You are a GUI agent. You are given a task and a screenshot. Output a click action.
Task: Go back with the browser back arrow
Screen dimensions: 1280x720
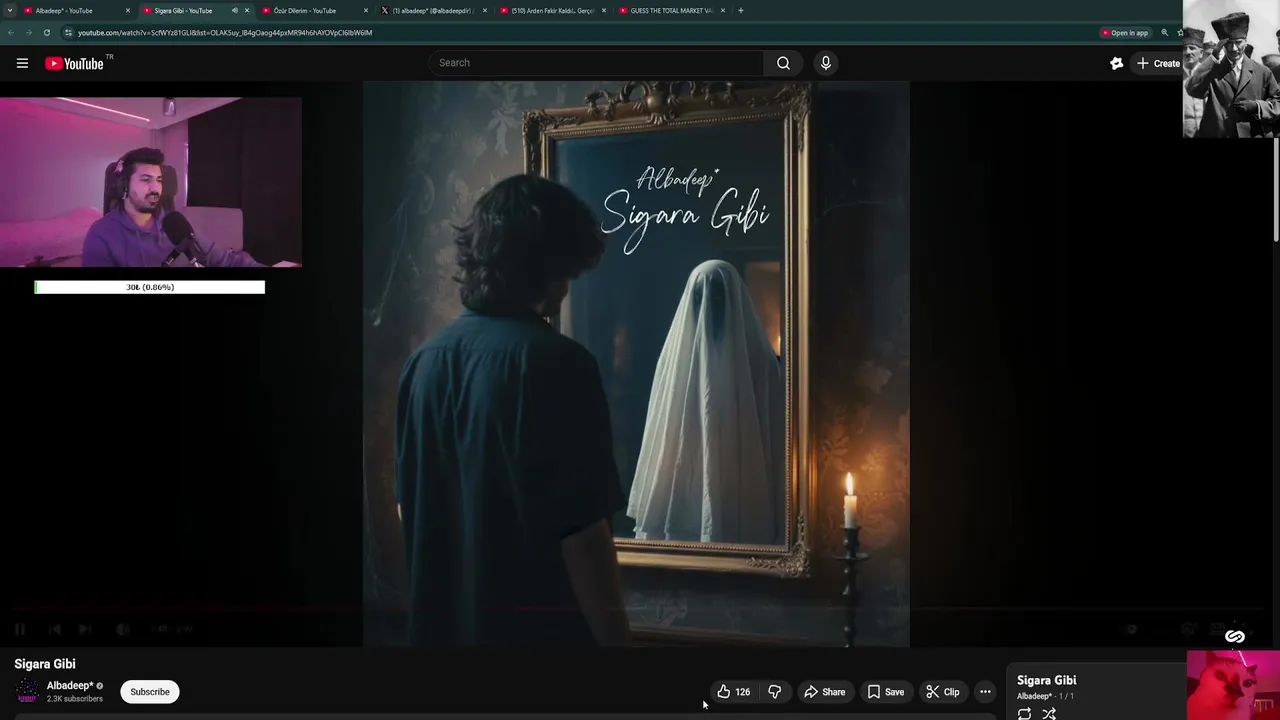click(x=10, y=32)
